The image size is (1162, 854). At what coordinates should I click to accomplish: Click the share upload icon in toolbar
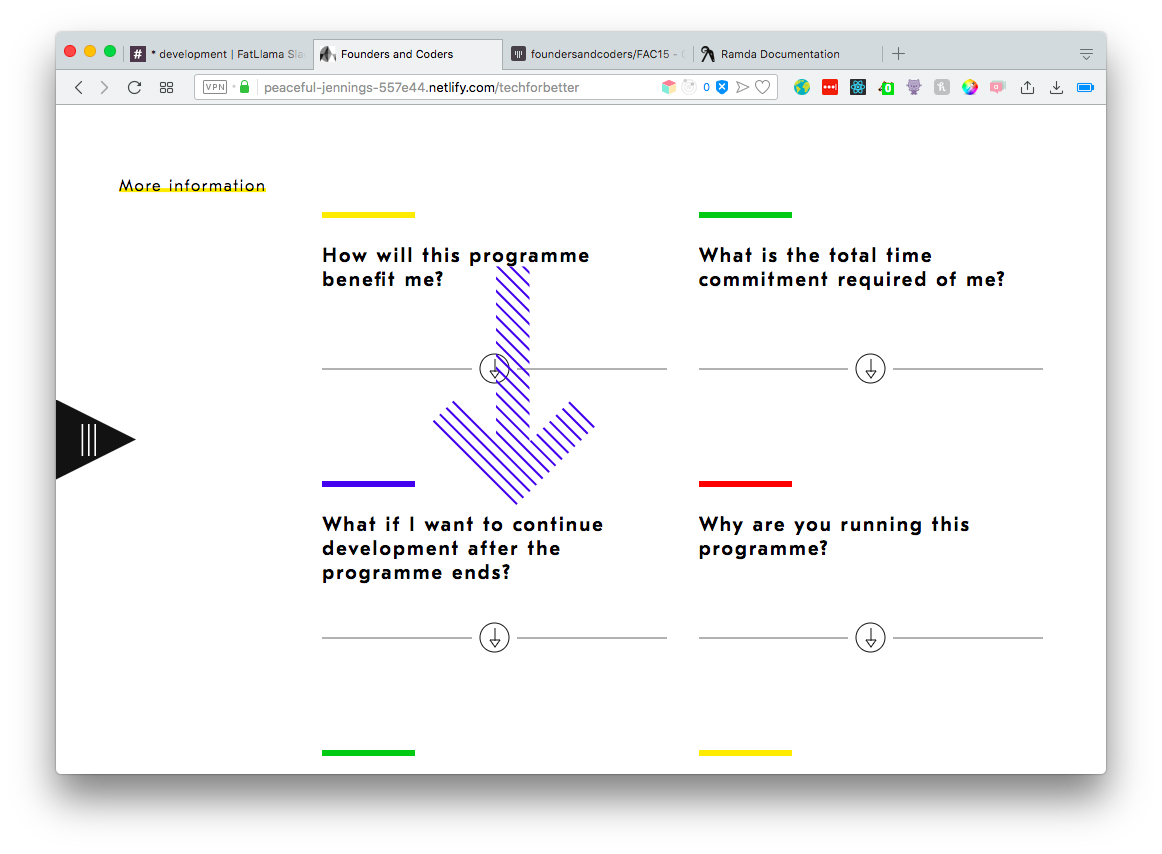[x=1027, y=87]
